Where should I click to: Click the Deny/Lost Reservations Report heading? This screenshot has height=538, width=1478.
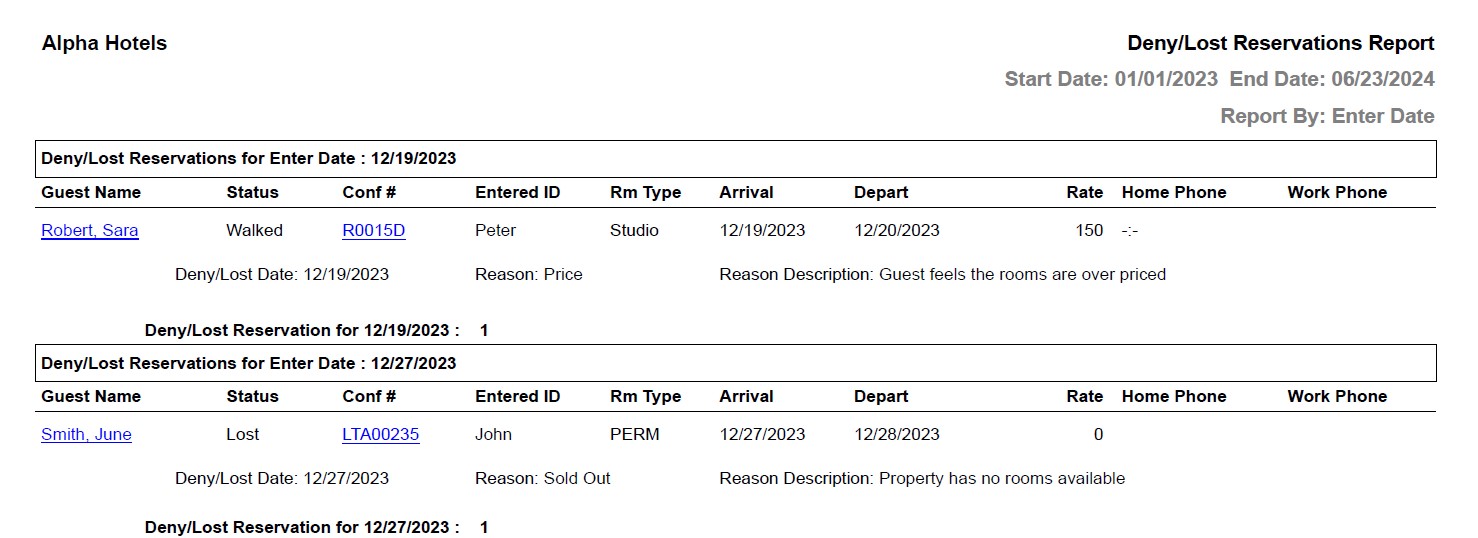[1280, 44]
